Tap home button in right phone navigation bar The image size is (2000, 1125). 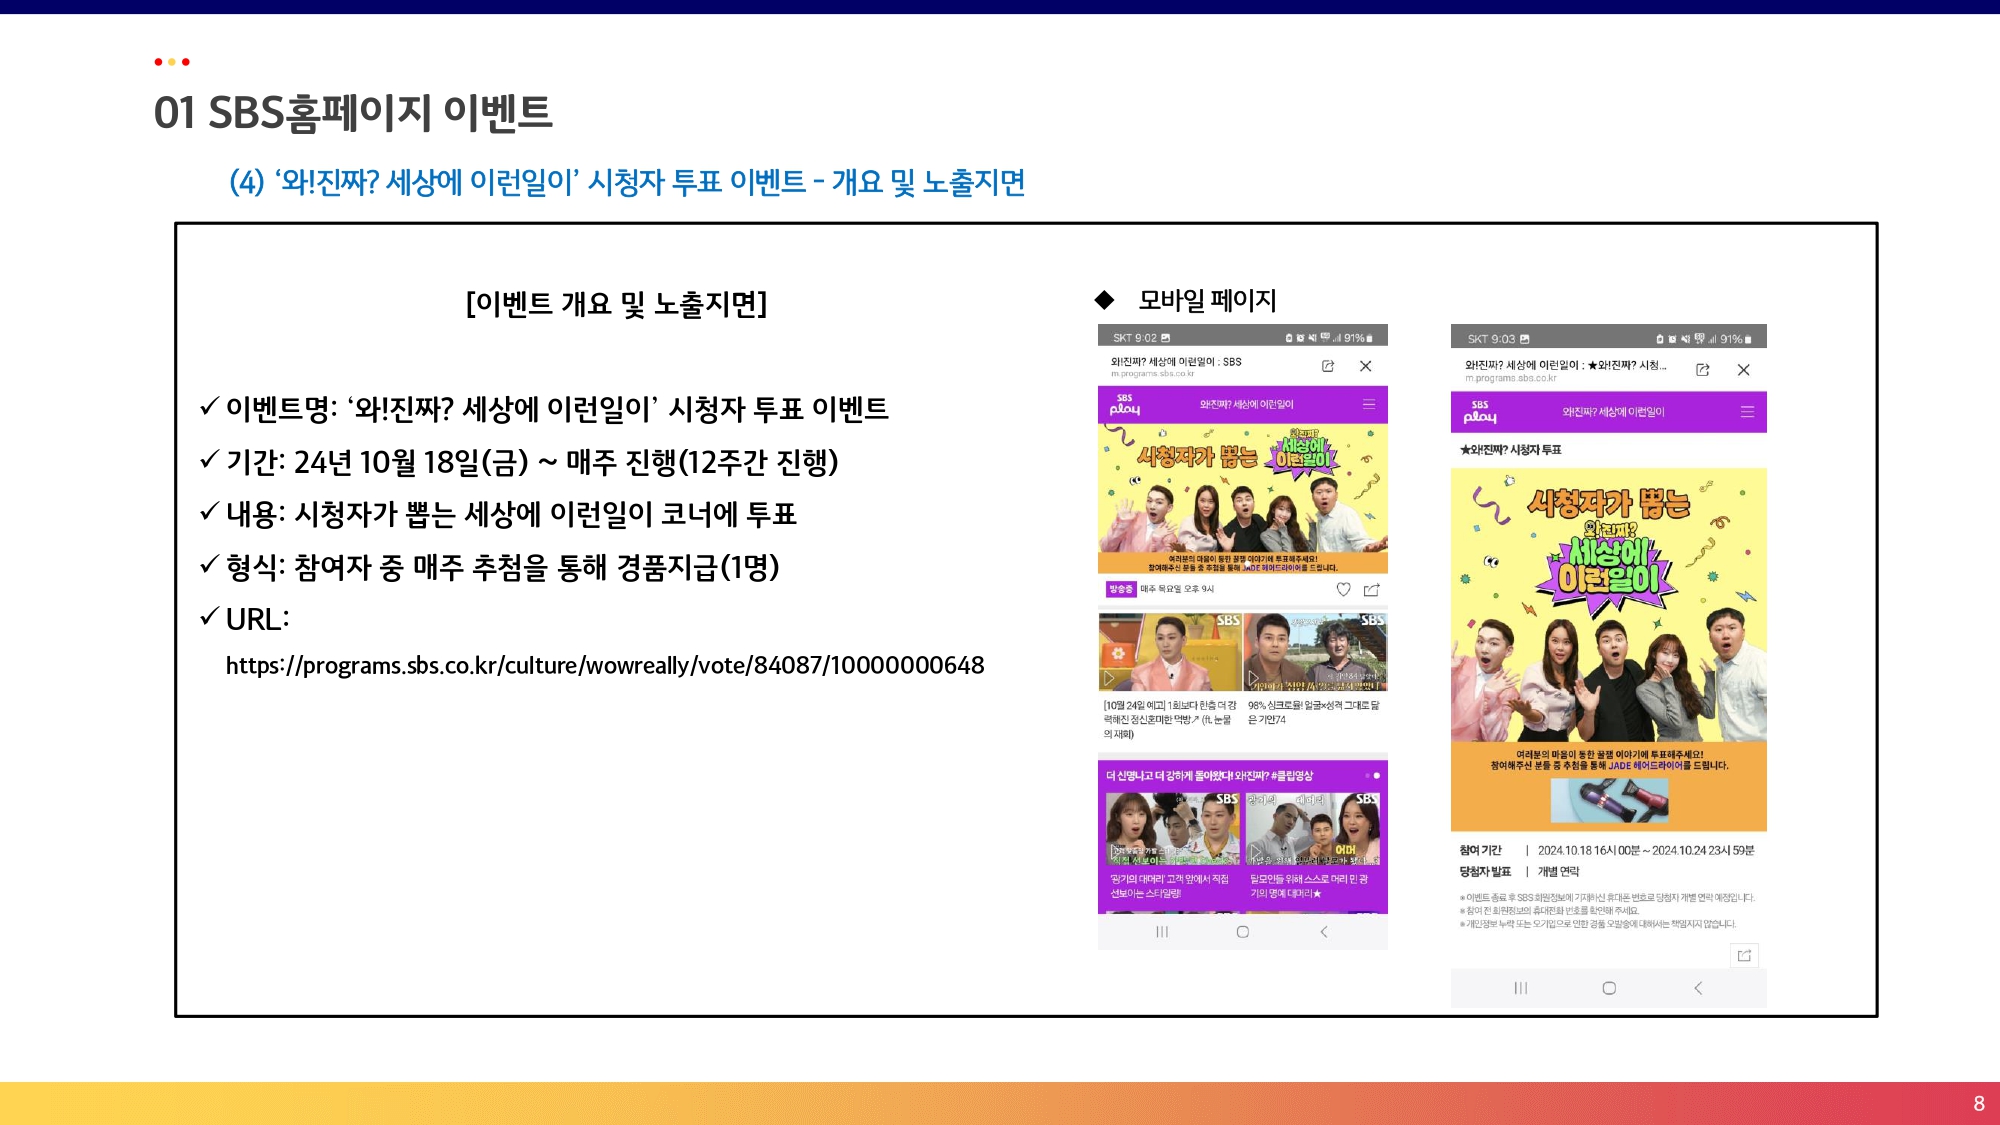pyautogui.click(x=1609, y=988)
